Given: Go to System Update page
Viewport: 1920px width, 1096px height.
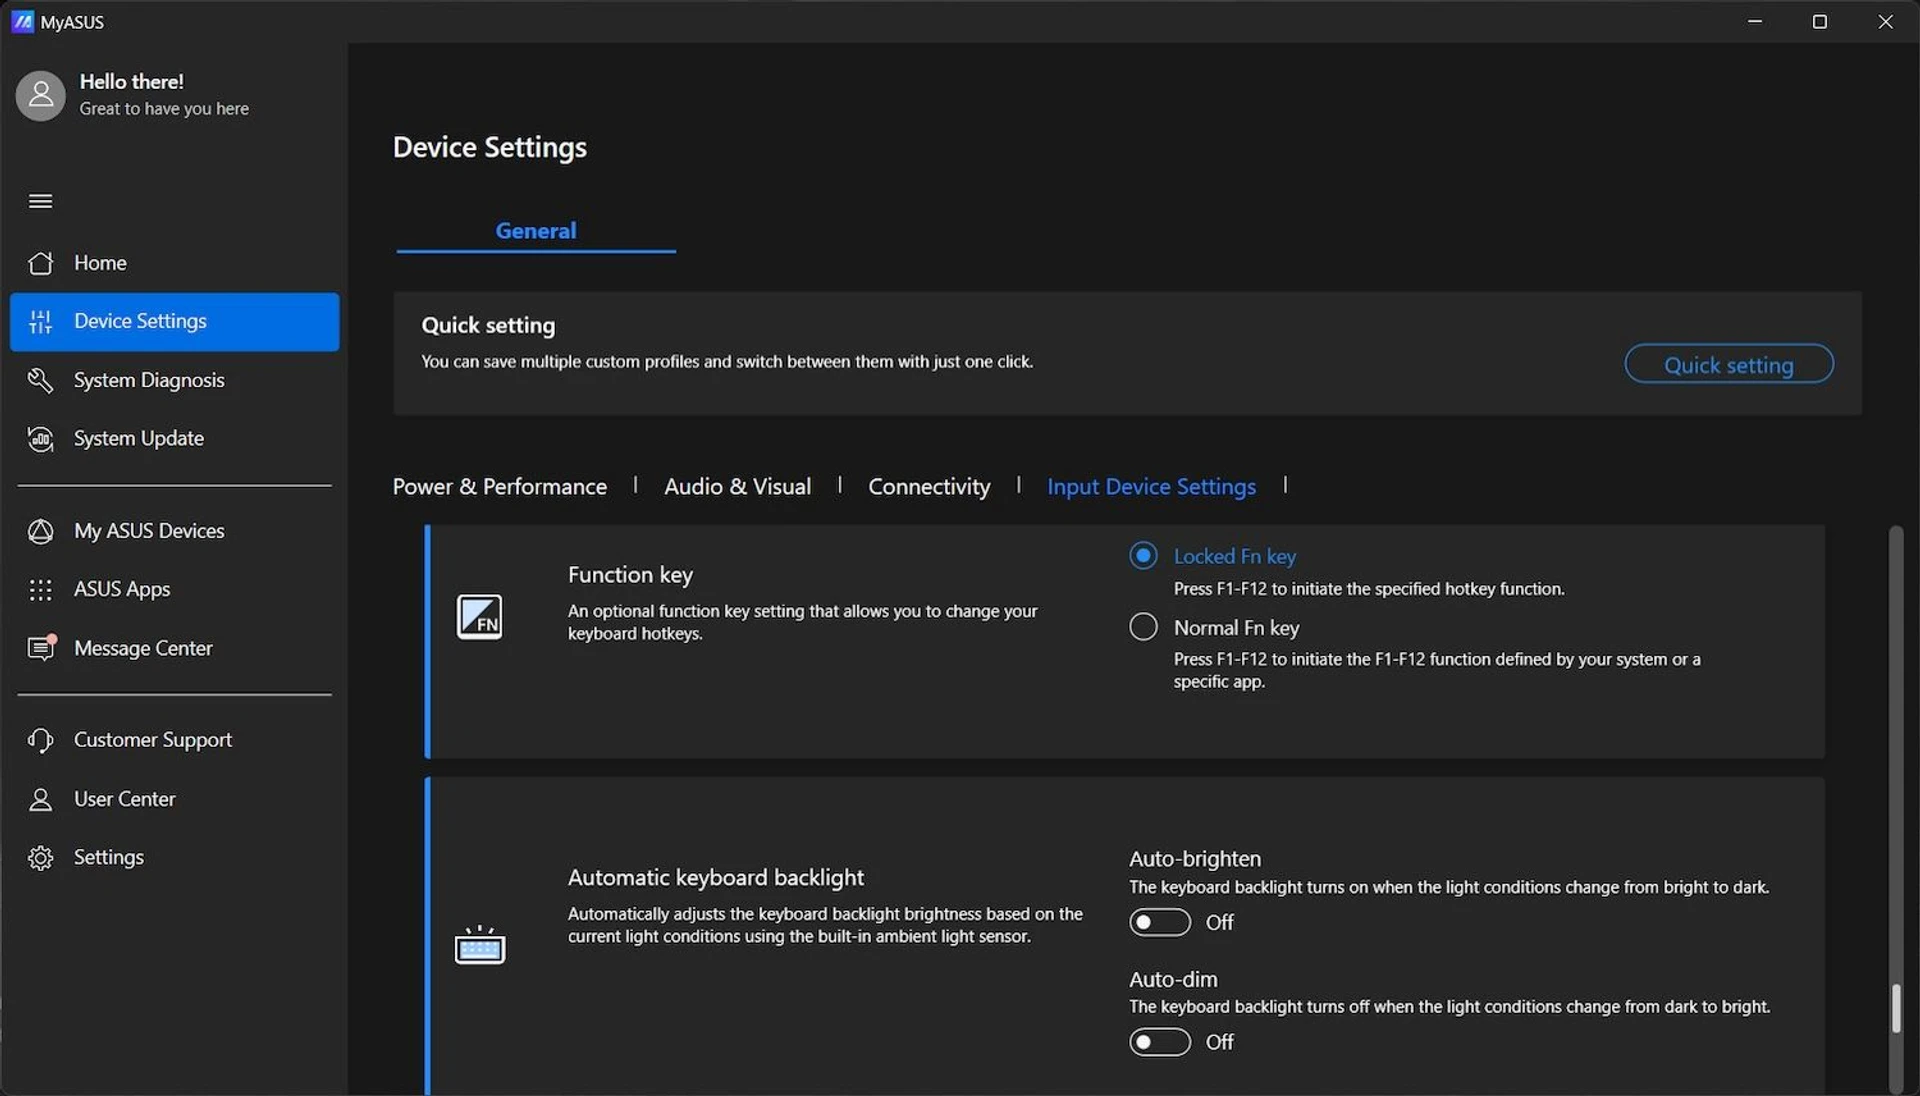Looking at the screenshot, I should click(x=174, y=438).
